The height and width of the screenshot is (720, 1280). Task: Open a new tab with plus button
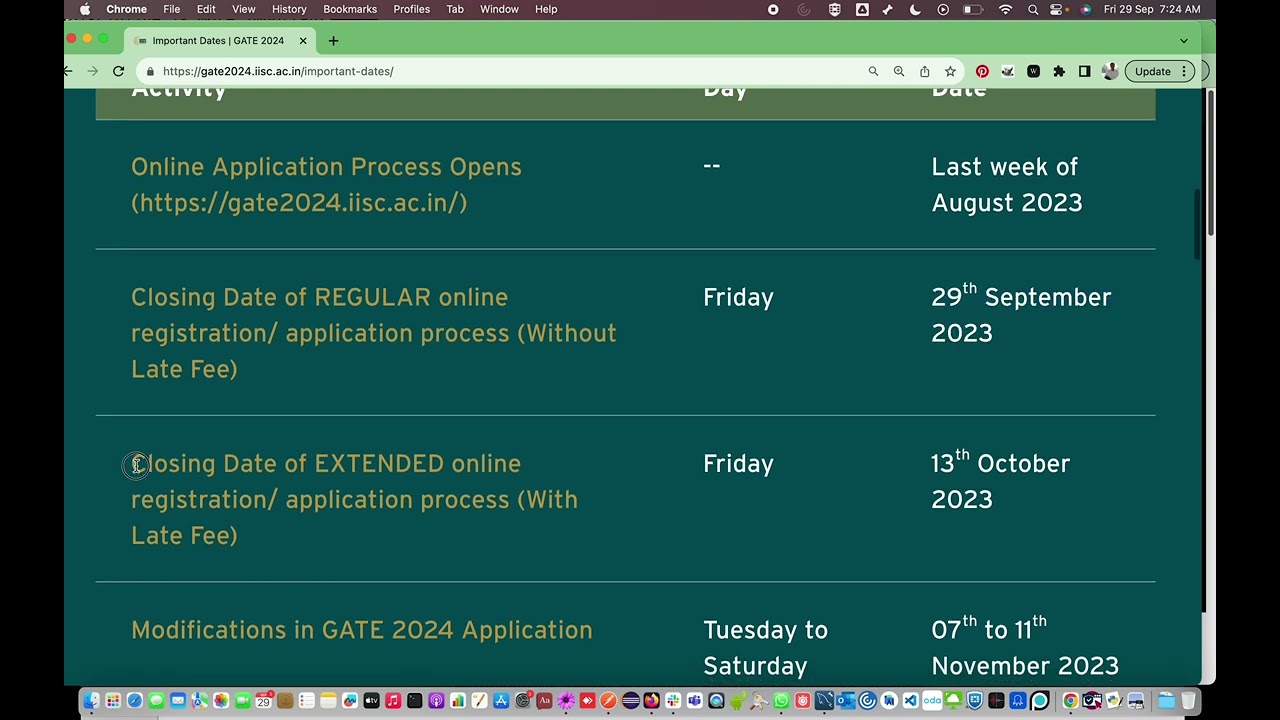click(x=333, y=40)
